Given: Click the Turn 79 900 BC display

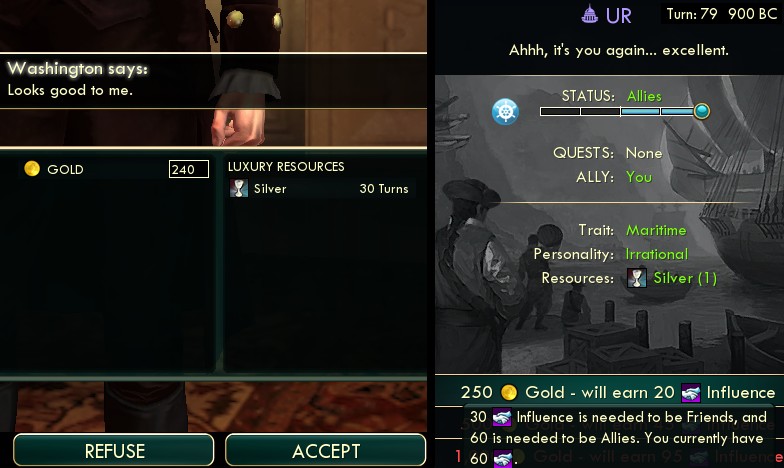Looking at the screenshot, I should click(x=722, y=14).
